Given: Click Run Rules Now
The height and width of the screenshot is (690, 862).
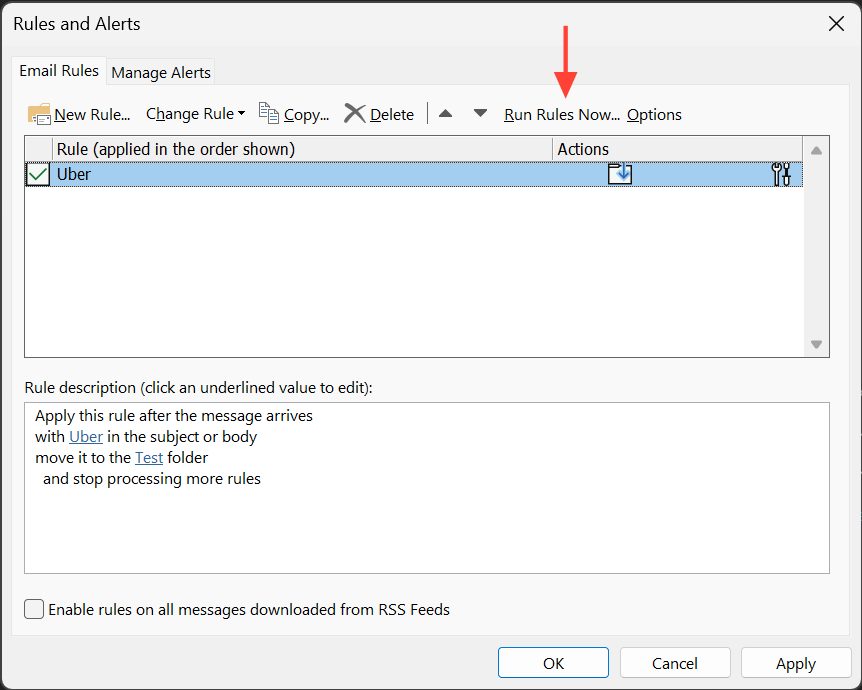Looking at the screenshot, I should (x=561, y=114).
